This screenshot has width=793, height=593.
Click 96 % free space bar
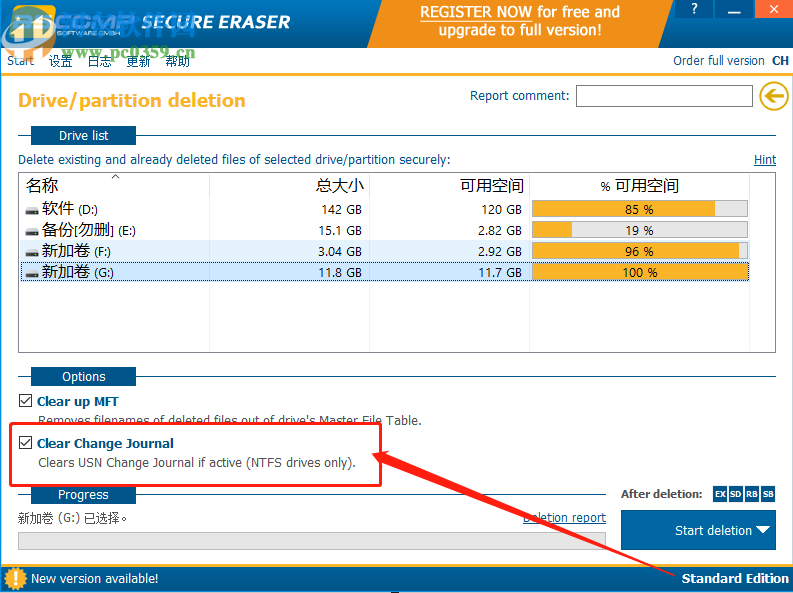[640, 251]
